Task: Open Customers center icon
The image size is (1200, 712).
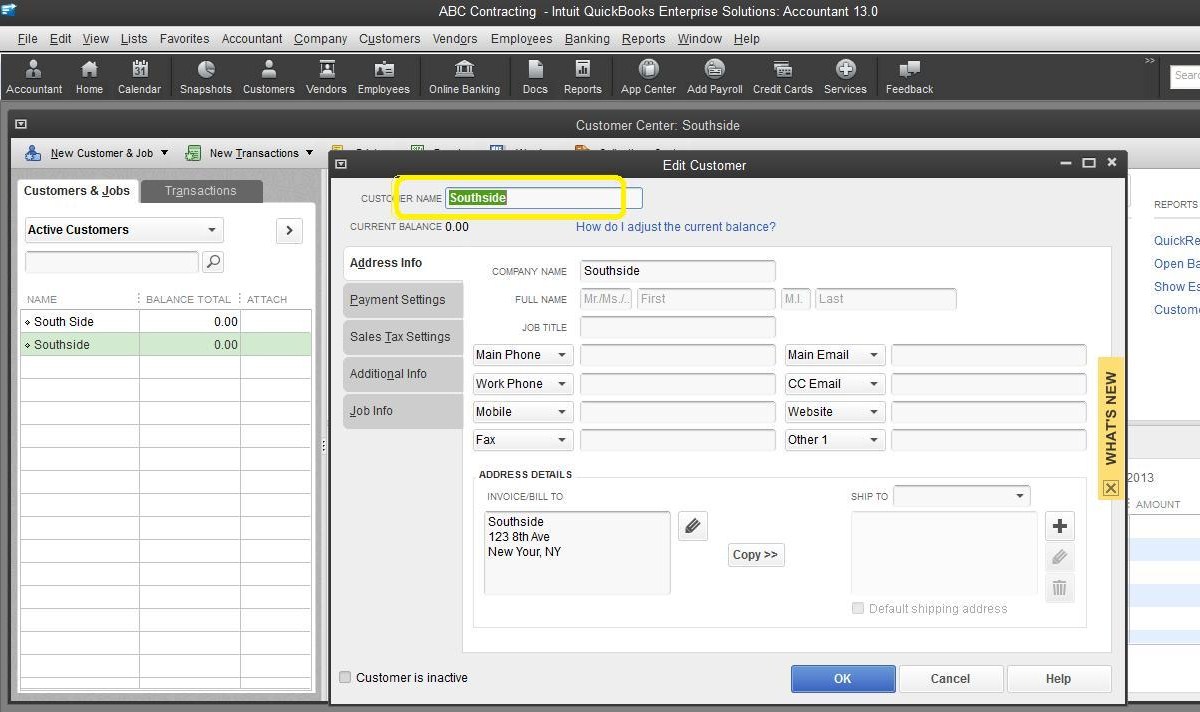Action: pos(269,77)
